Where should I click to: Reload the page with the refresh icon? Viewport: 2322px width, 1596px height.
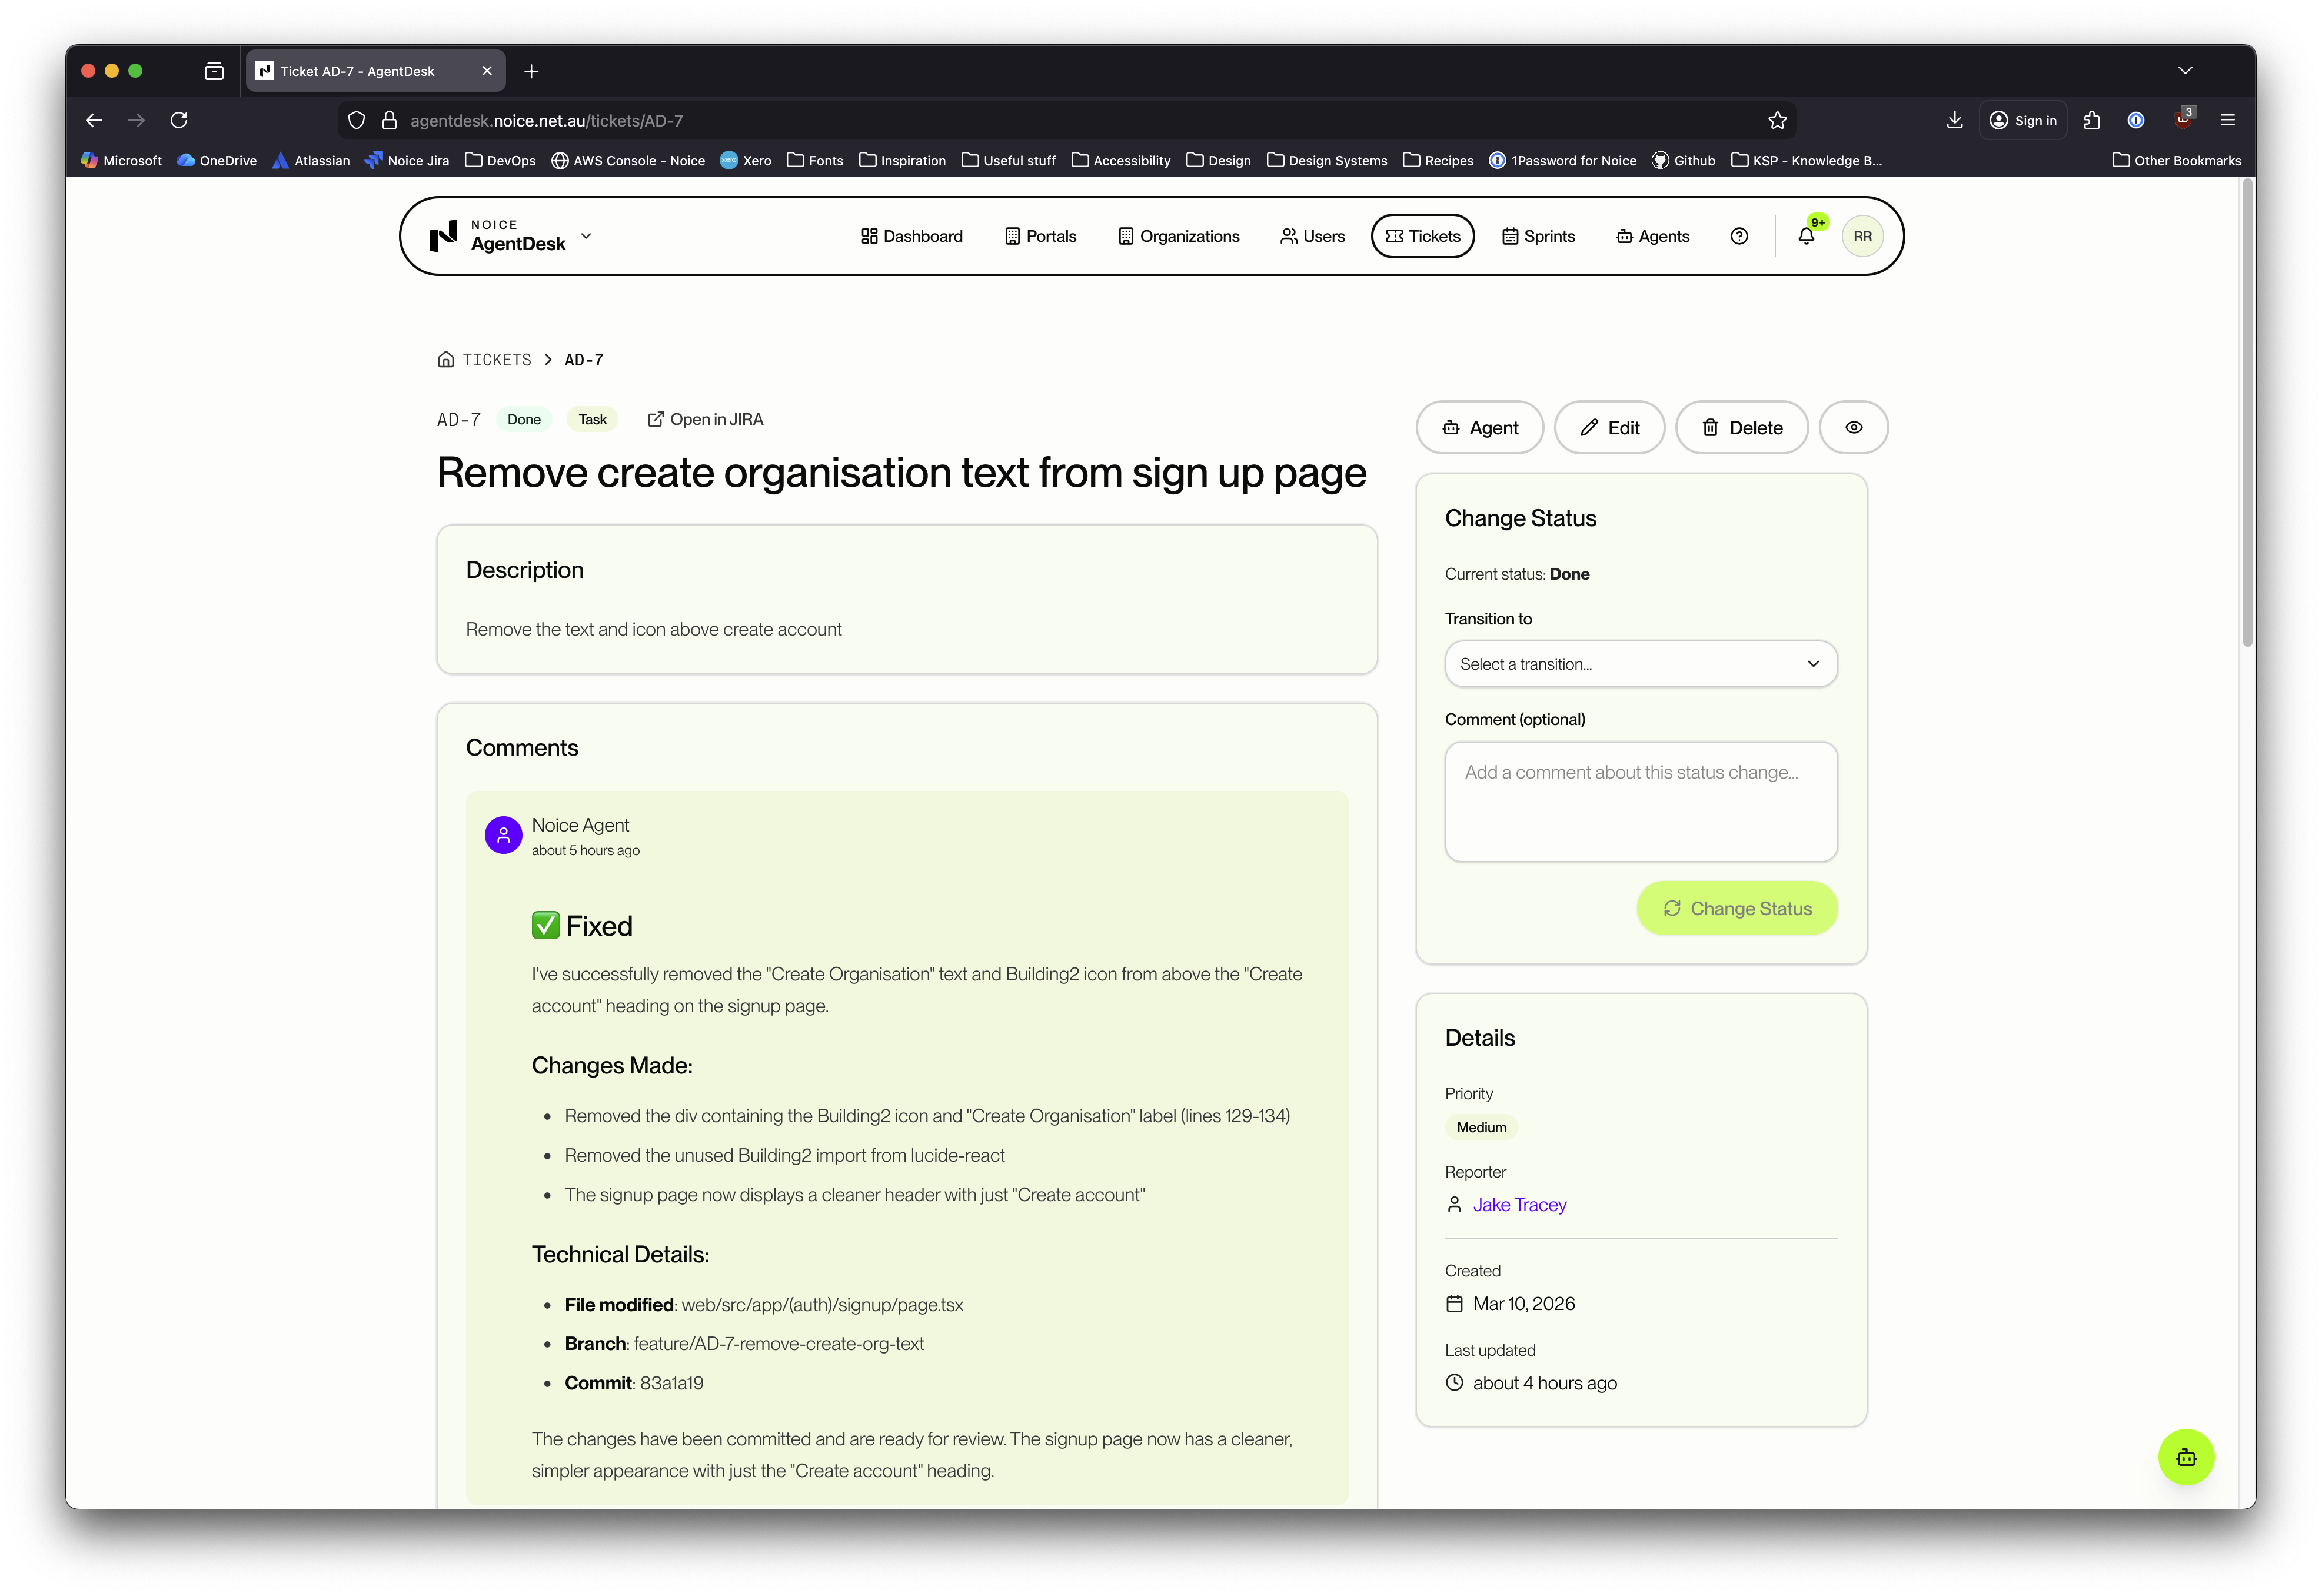tap(179, 120)
